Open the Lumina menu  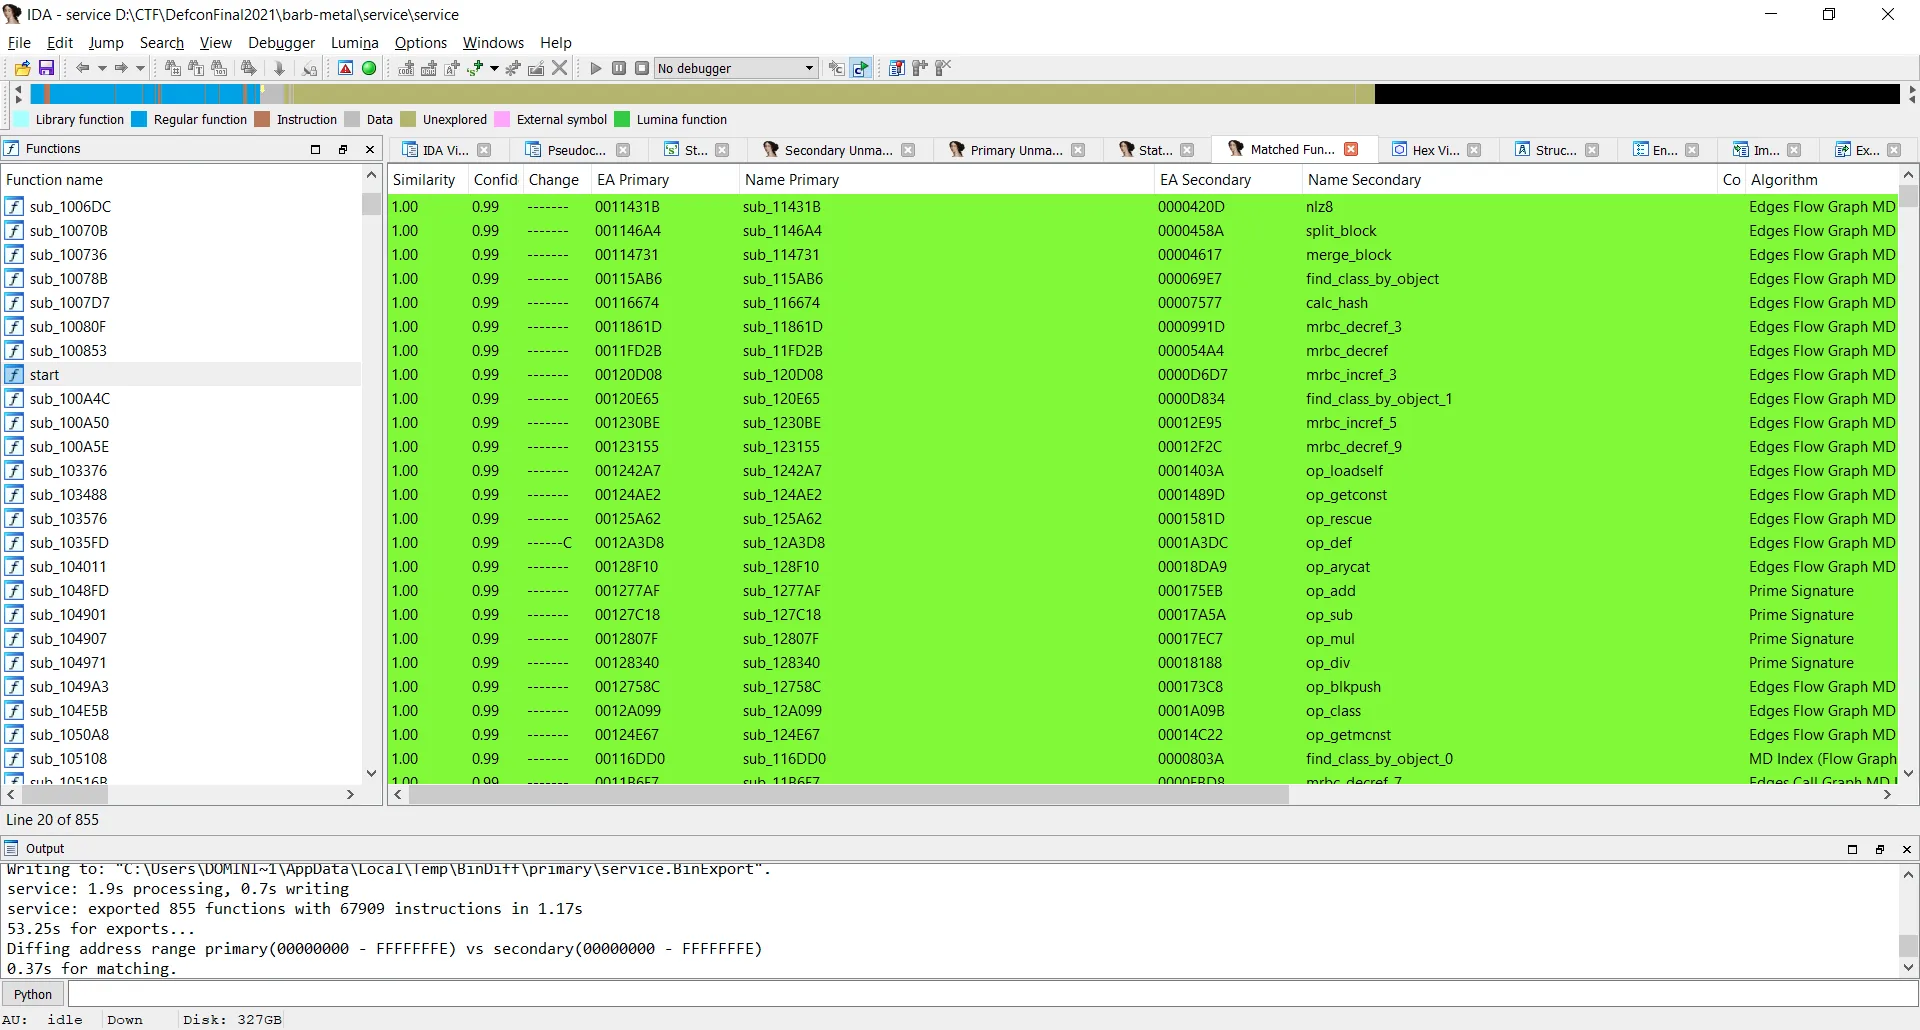354,42
